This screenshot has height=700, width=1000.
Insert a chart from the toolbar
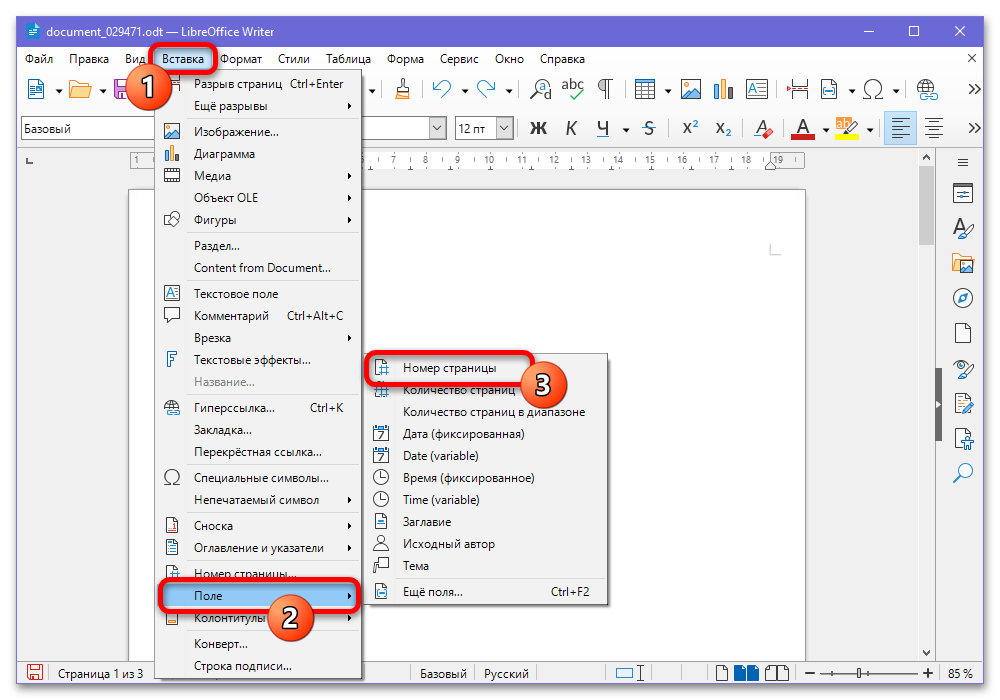(723, 89)
